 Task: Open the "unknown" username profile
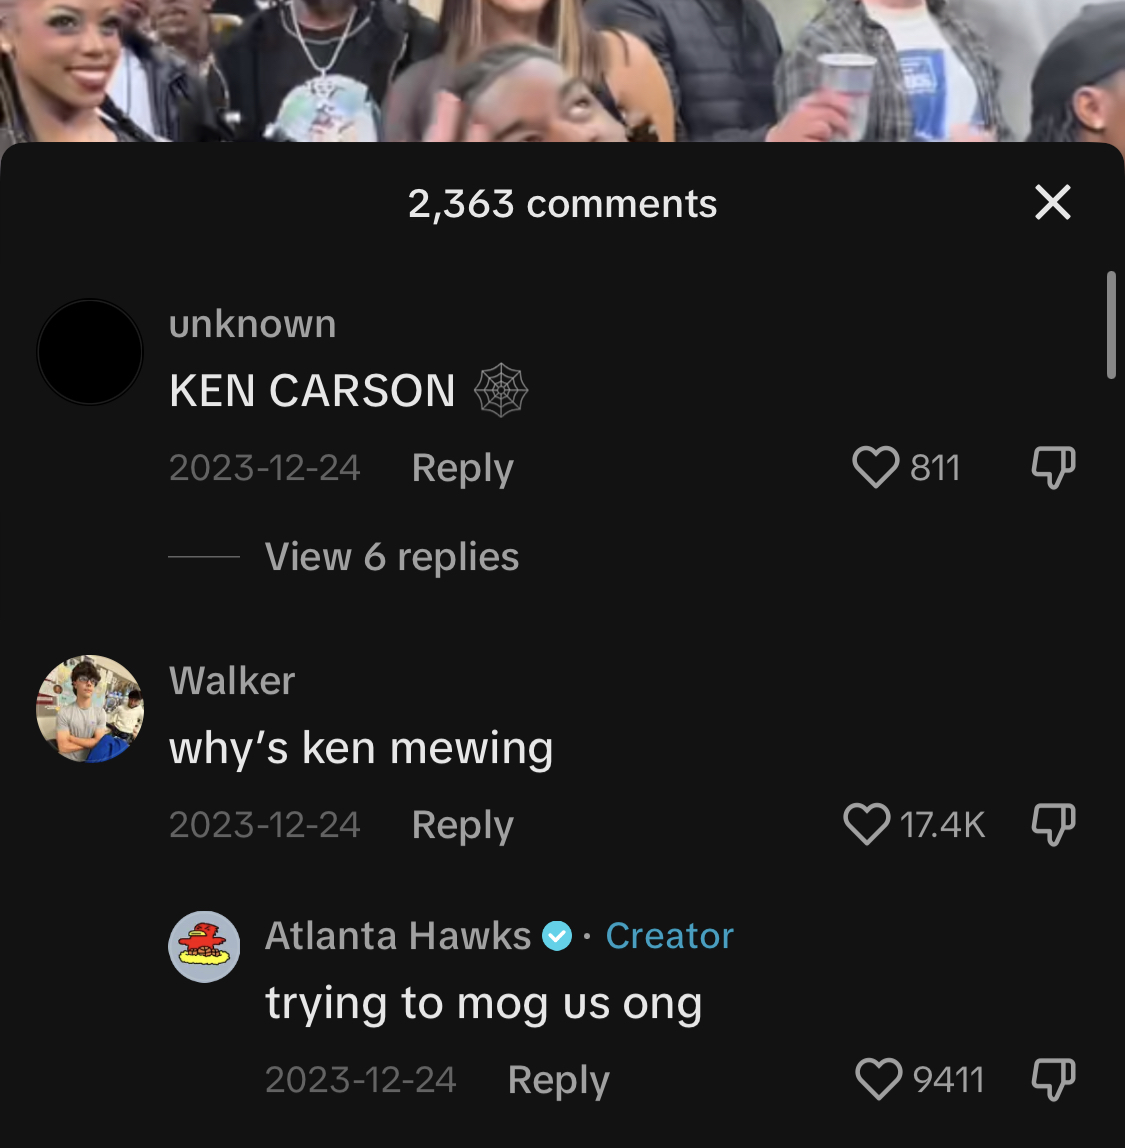coord(253,324)
